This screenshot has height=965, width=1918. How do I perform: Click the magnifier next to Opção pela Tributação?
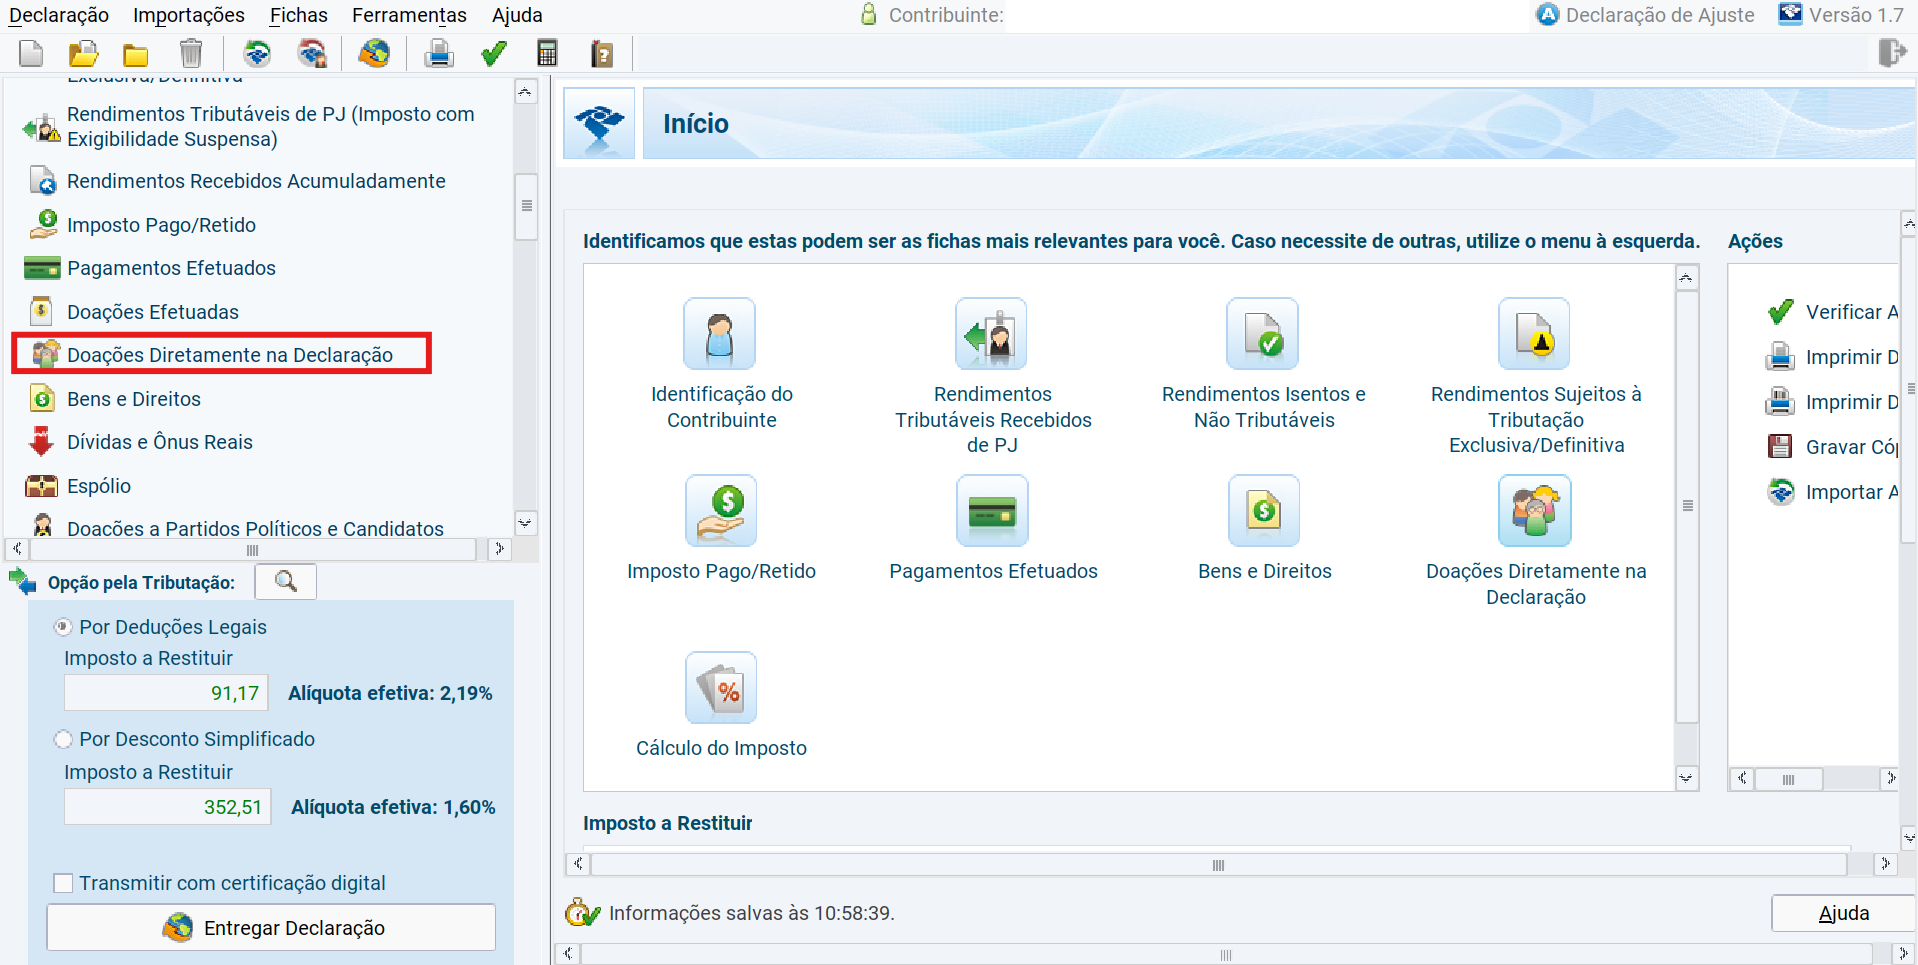point(286,582)
